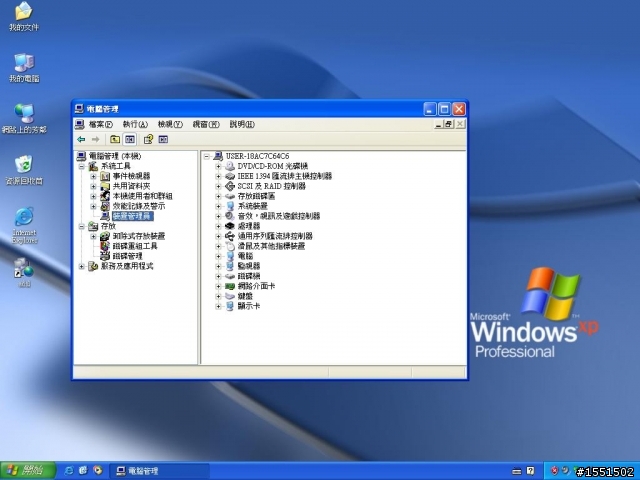The height and width of the screenshot is (480, 640).
Task: Minimize the inner MMC child window
Action: click(x=439, y=124)
